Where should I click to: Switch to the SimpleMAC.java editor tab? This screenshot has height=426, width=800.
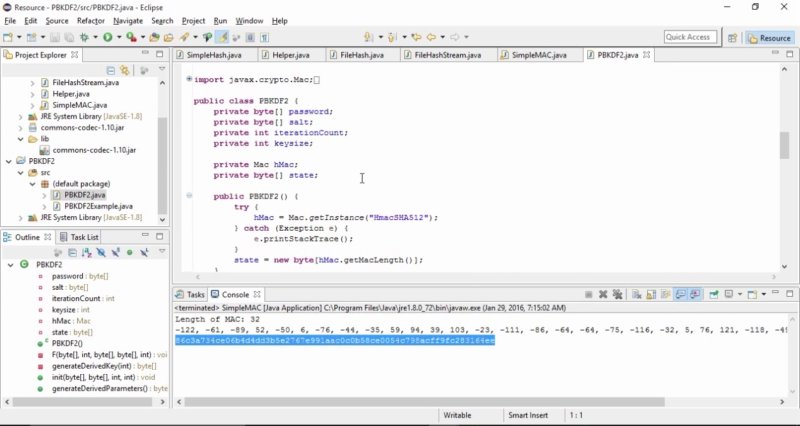(x=539, y=55)
